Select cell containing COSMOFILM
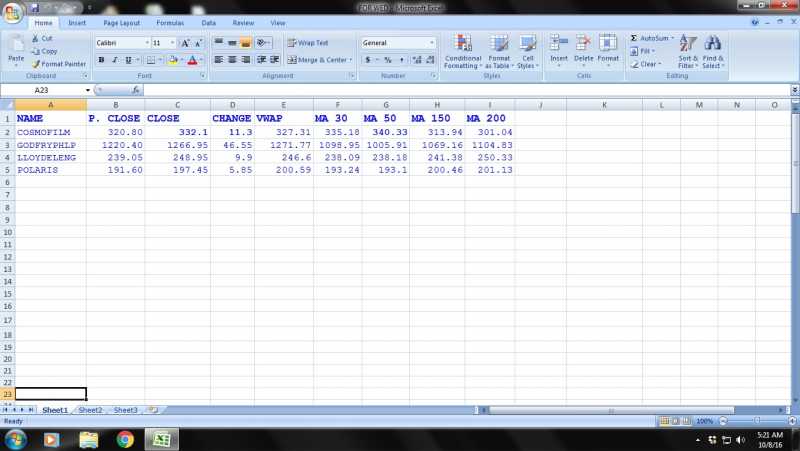Viewport: 800px width, 451px height. 50,132
